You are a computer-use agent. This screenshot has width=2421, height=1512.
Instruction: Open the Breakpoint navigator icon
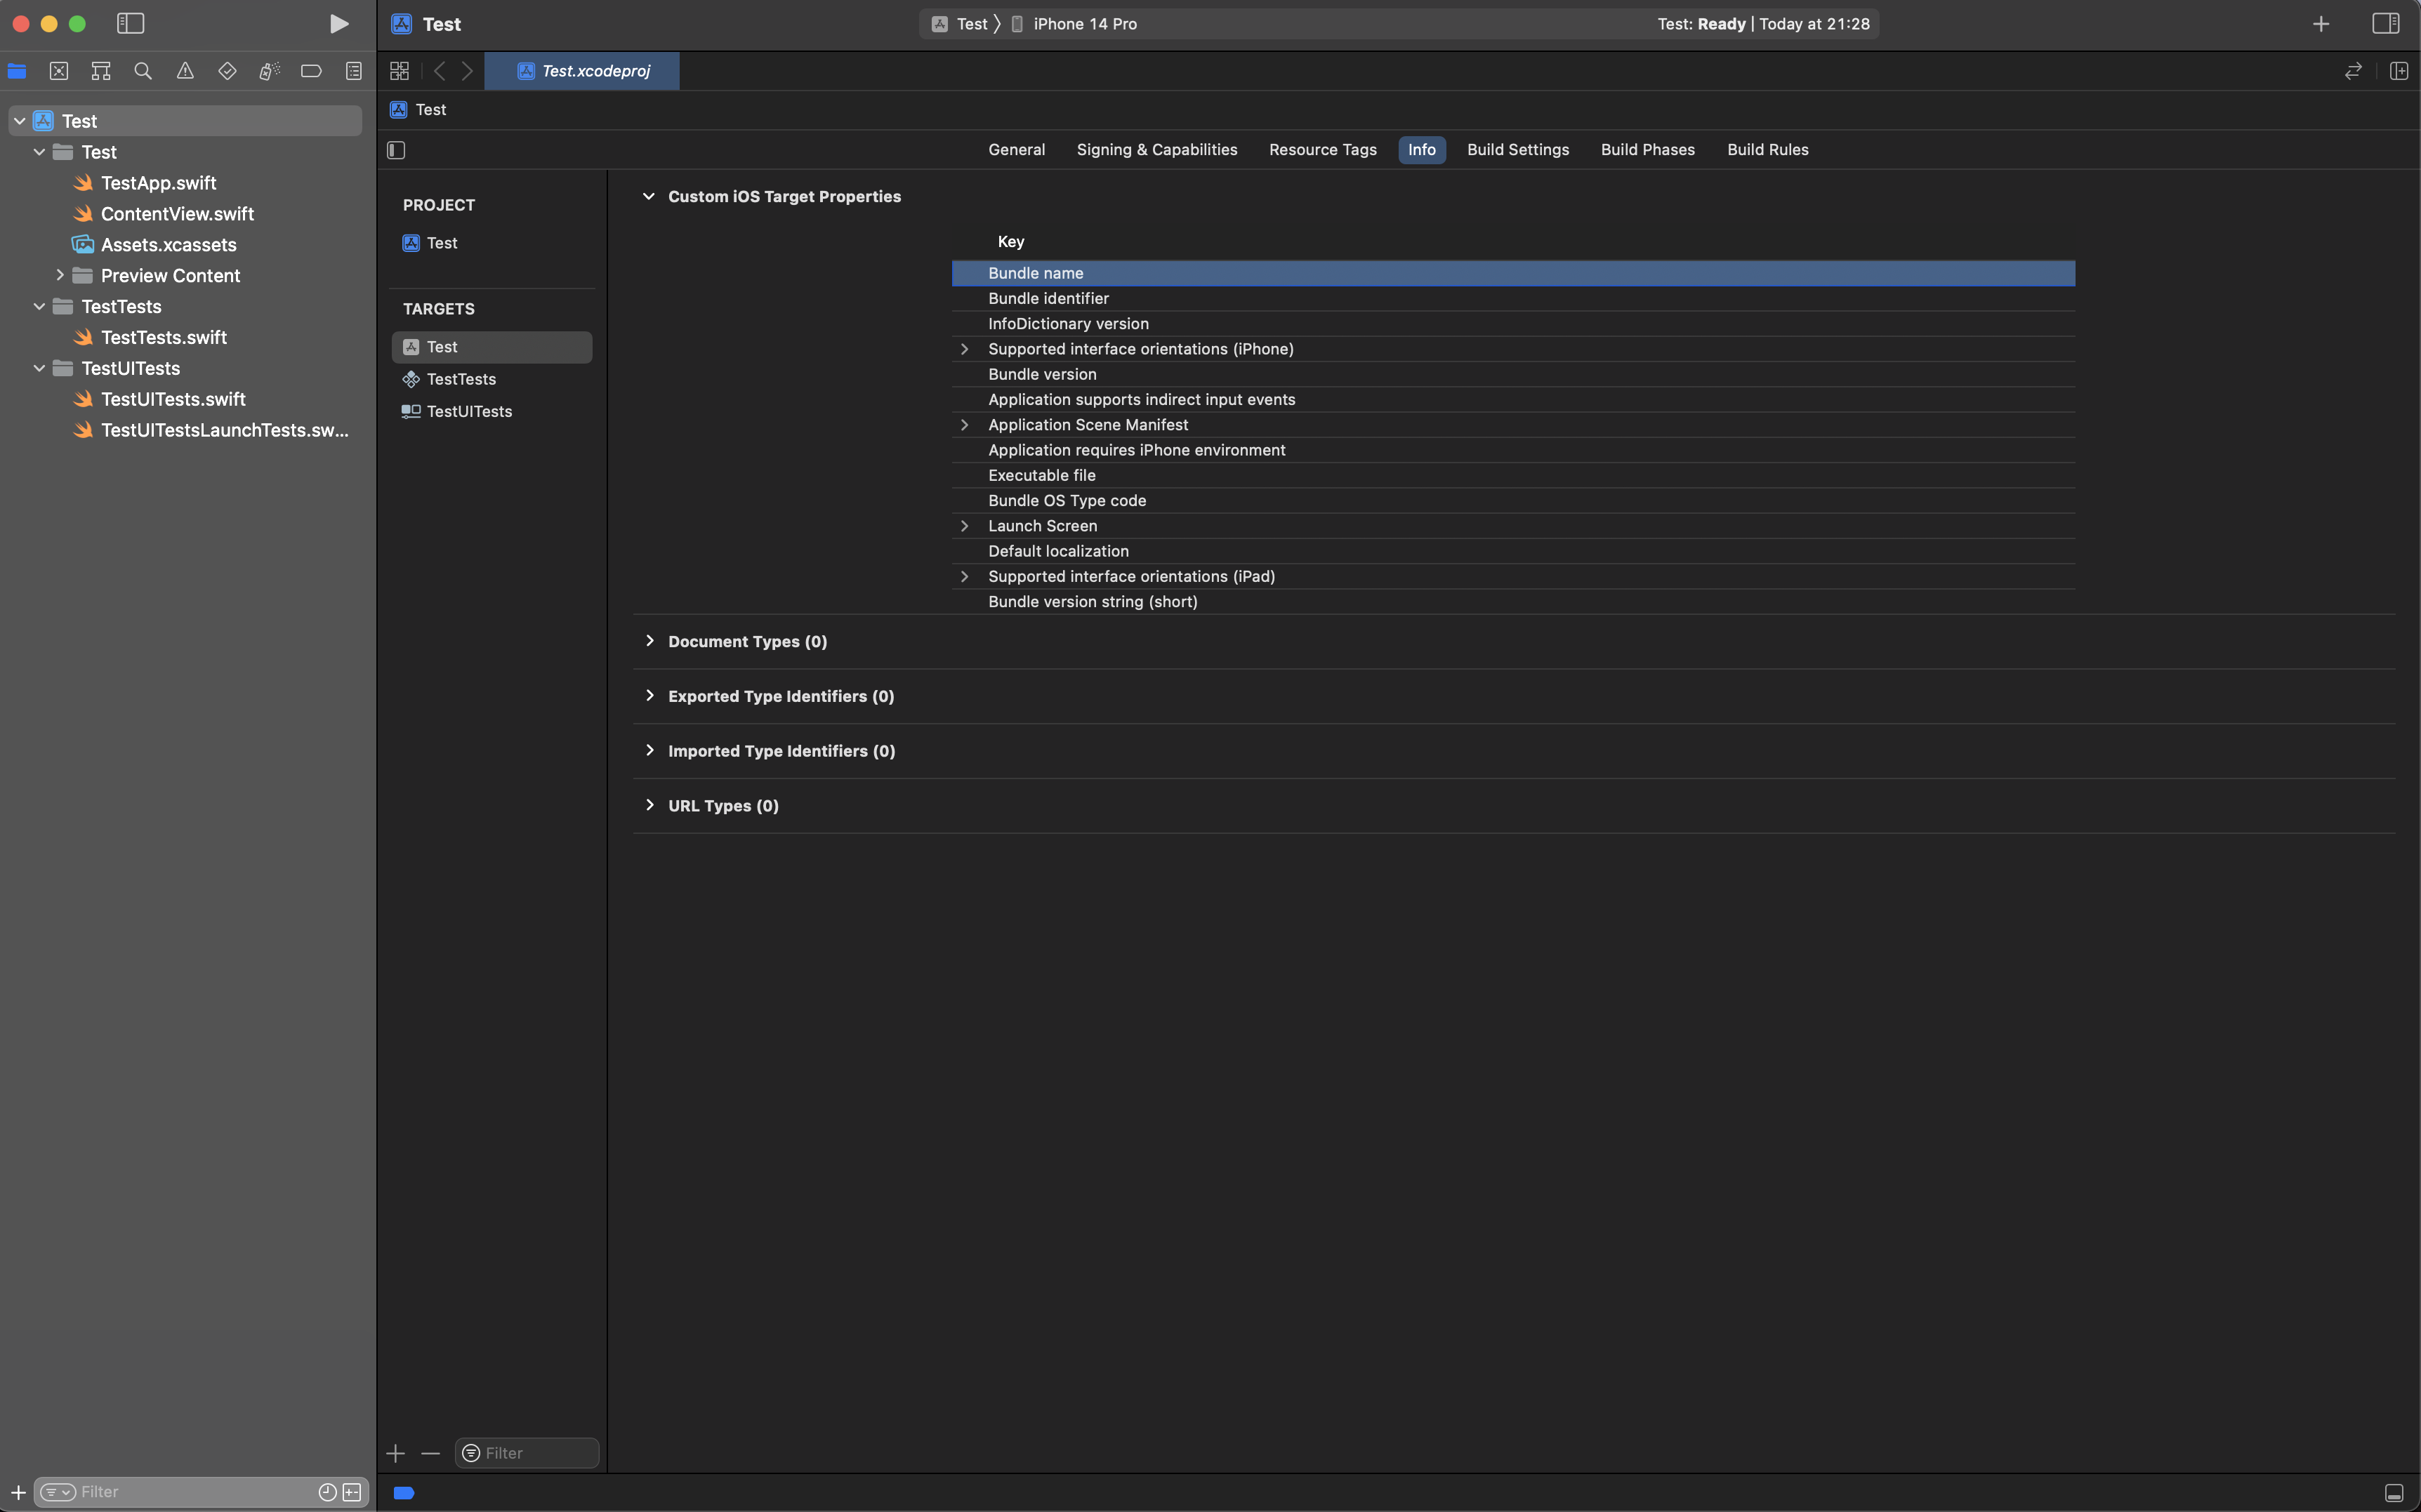311,71
